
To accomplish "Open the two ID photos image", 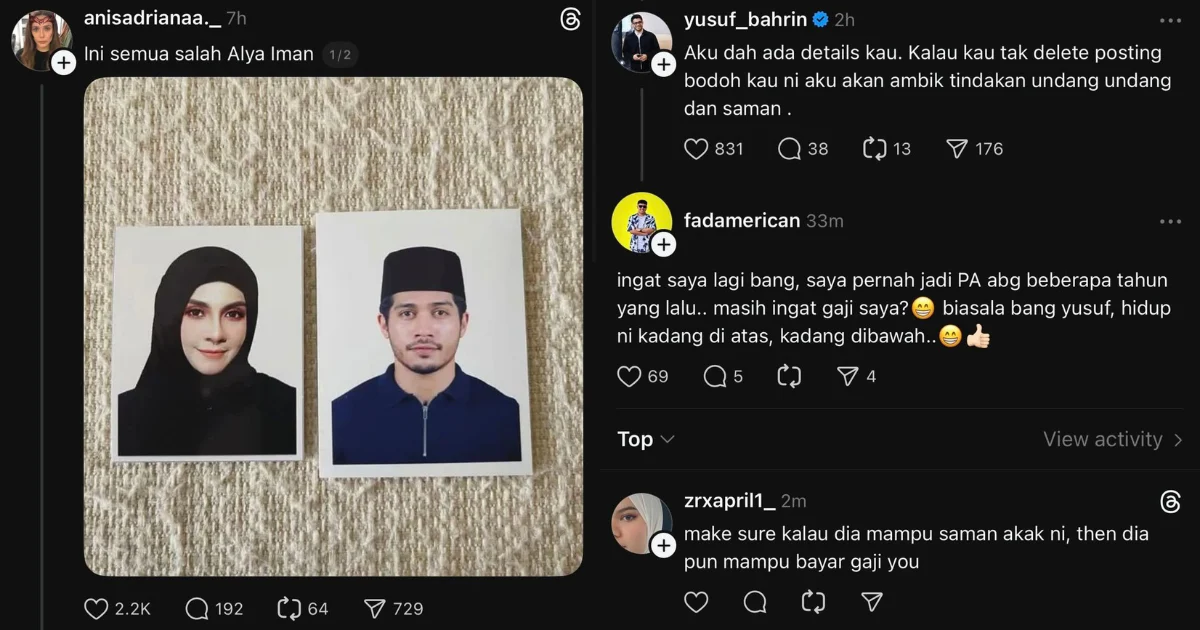I will 333,326.
